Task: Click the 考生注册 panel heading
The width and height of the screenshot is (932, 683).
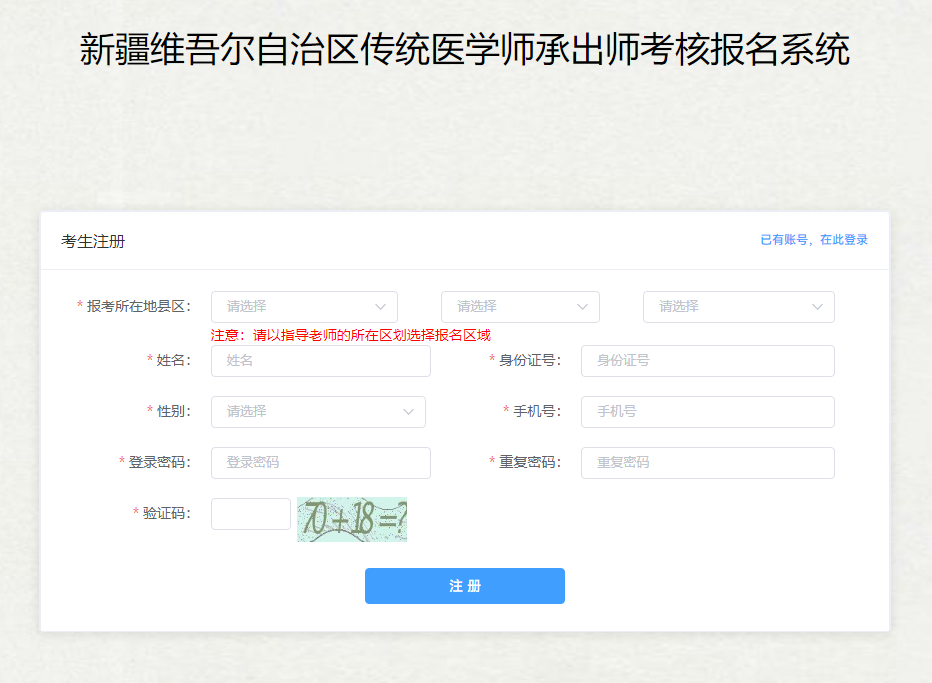Action: click(x=93, y=241)
